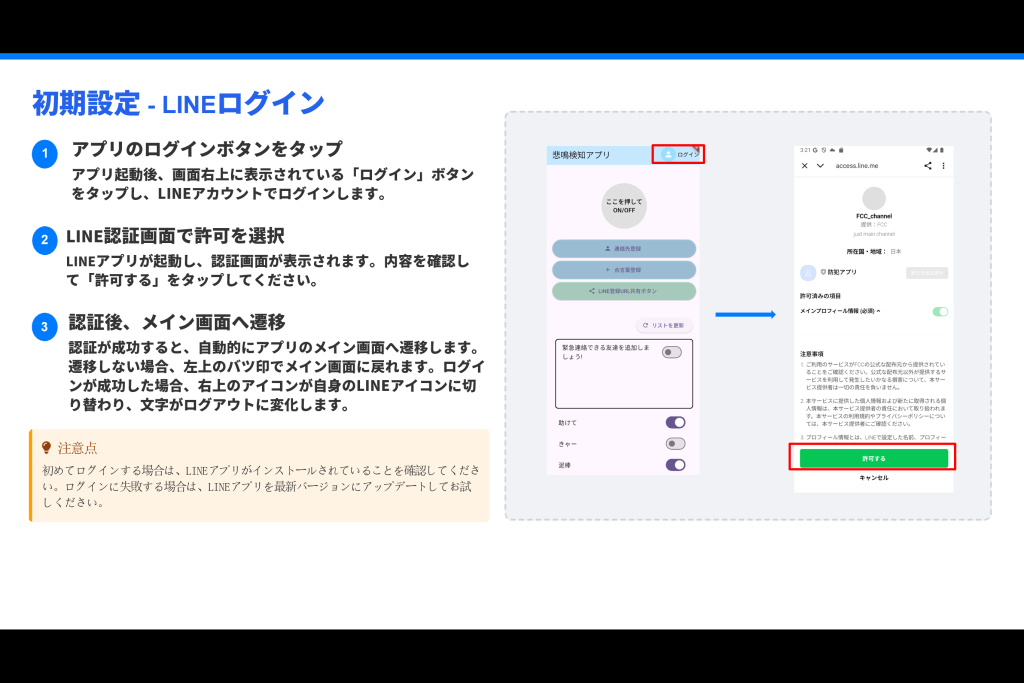
Task: Tap the share icon in the LINE page header
Action: click(928, 166)
